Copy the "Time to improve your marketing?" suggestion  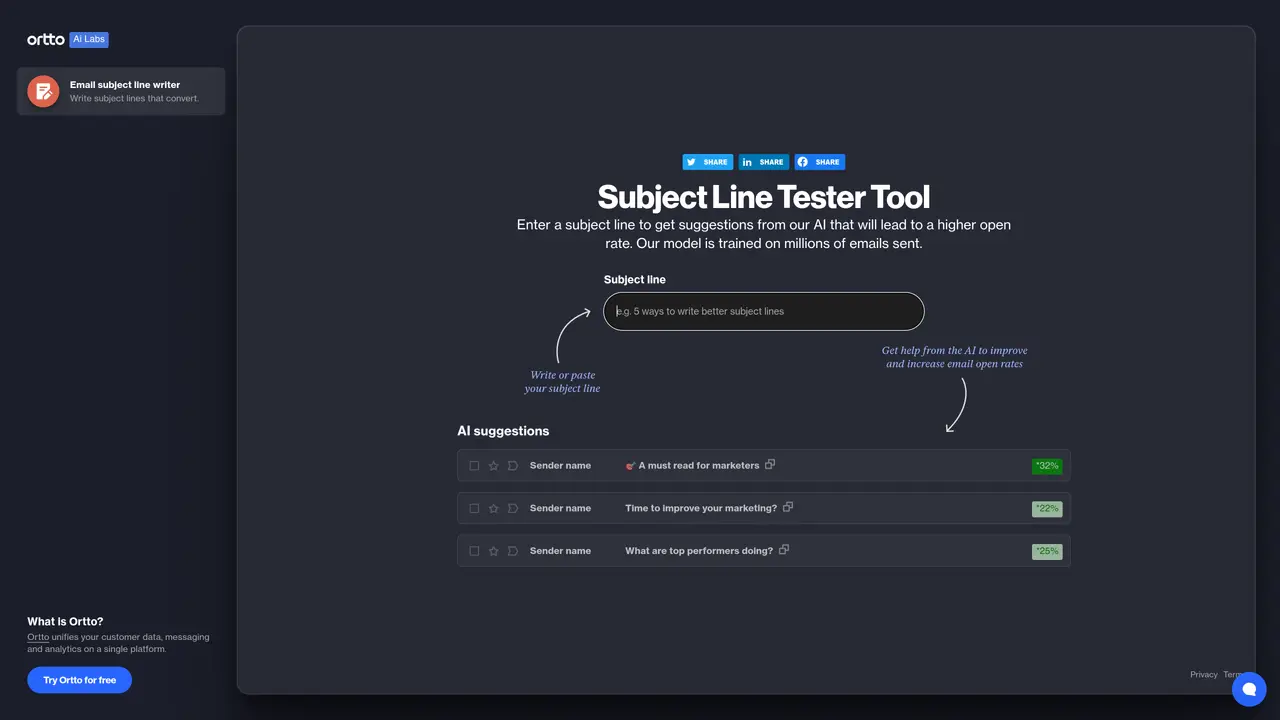(788, 507)
